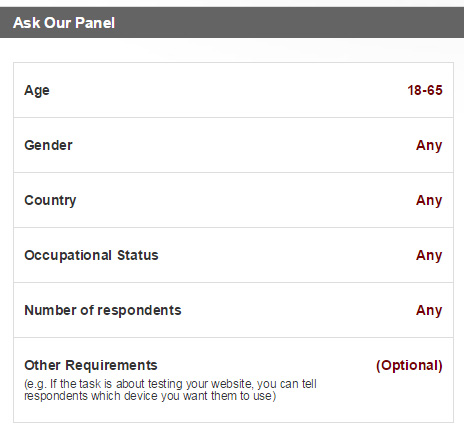Change the Country value from Any
The width and height of the screenshot is (464, 426).
429,200
